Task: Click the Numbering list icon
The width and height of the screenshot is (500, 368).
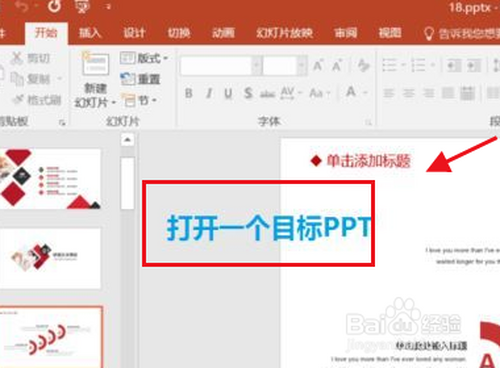Action: tap(418, 65)
